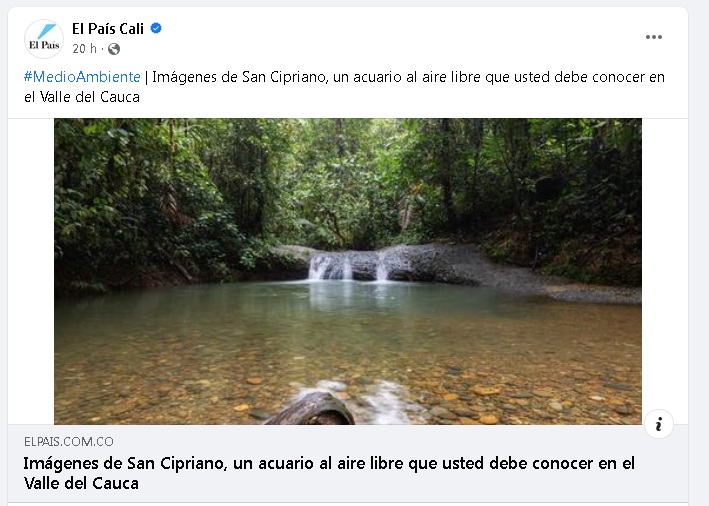
Task: Click the gray link preview footer area
Action: coord(348,463)
